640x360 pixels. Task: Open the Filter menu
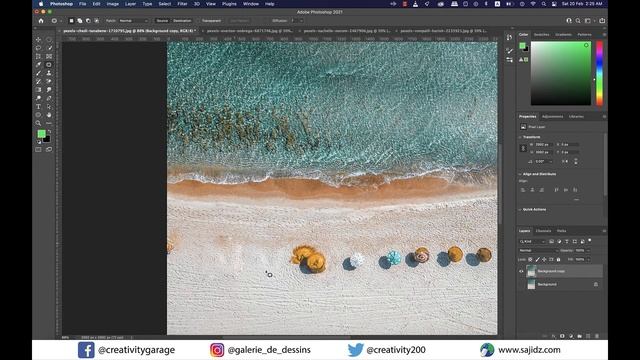tap(182, 4)
